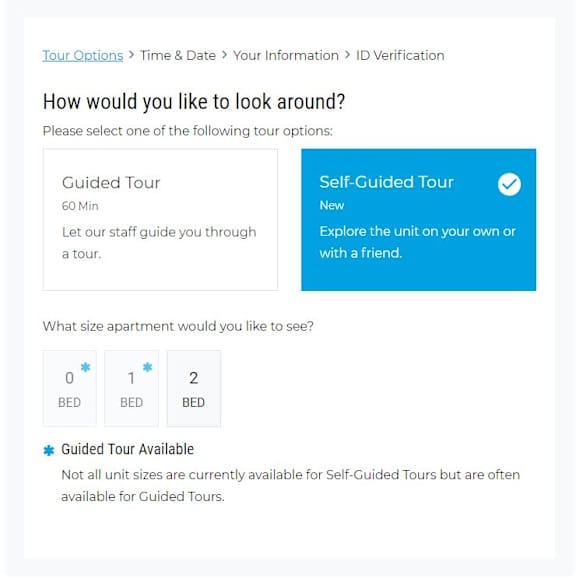
Task: Click the blue asterisk on 1 BED tile
Action: 147,367
